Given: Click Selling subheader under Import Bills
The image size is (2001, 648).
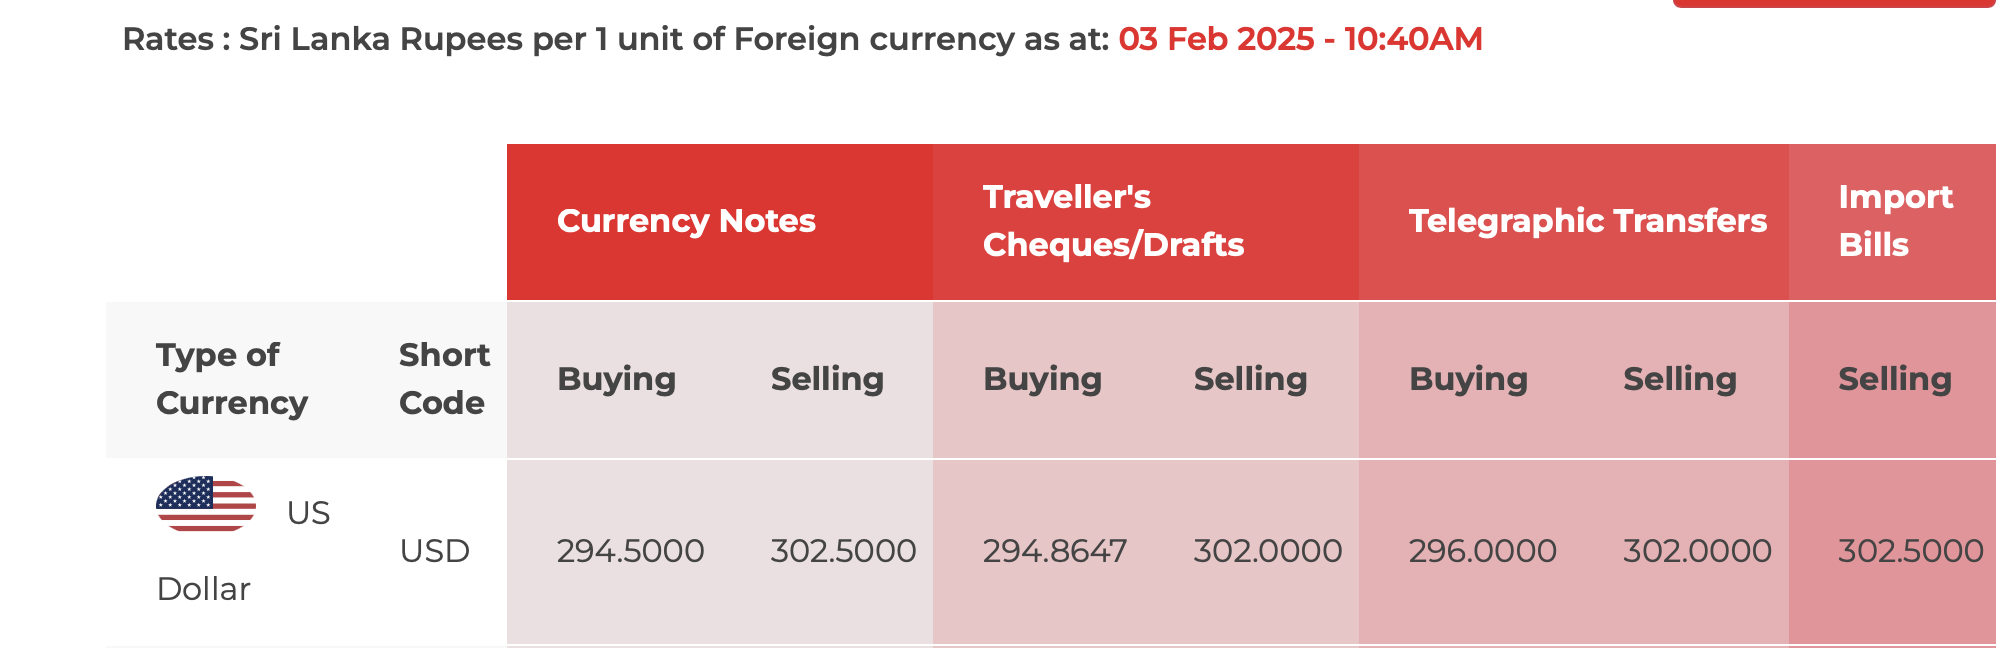Looking at the screenshot, I should [1895, 379].
